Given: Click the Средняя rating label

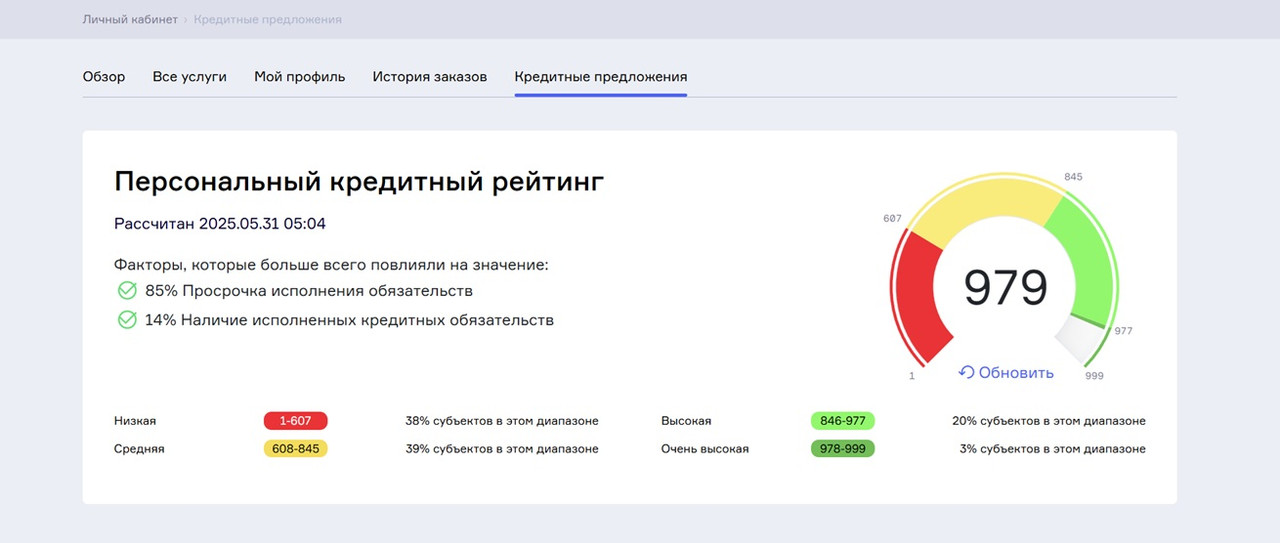Looking at the screenshot, I should pyautogui.click(x=139, y=449).
